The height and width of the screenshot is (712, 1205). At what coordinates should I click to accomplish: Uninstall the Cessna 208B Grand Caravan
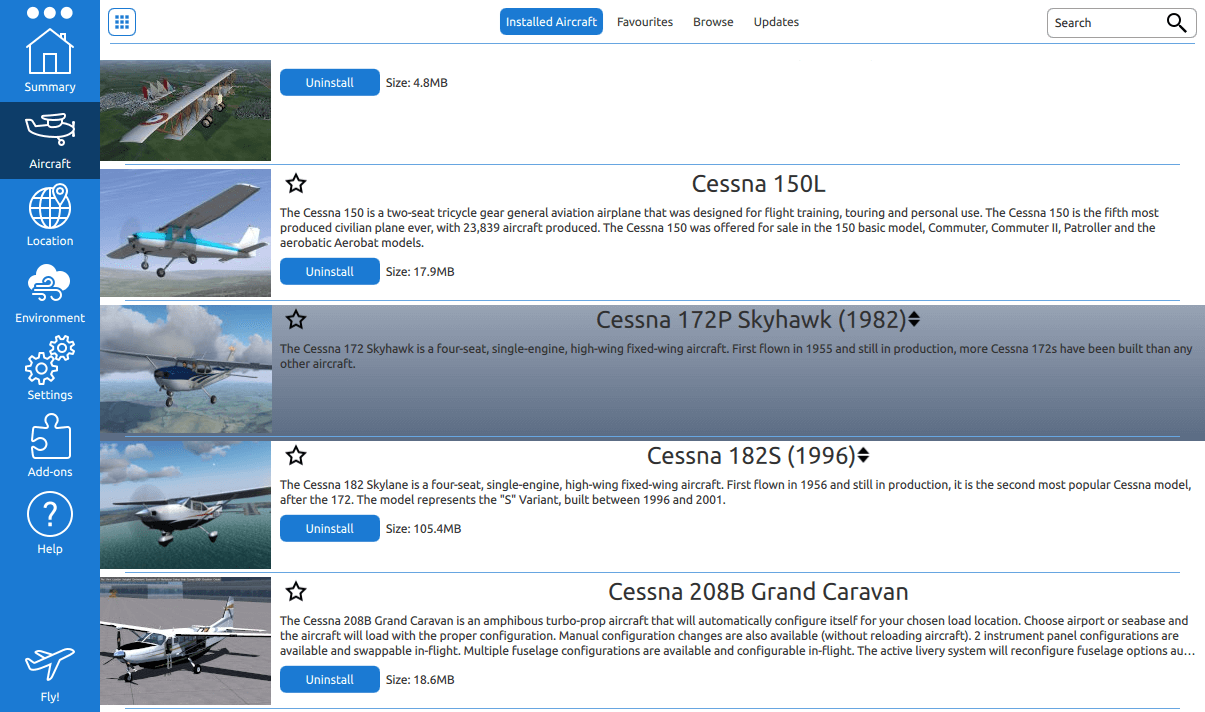(x=330, y=680)
